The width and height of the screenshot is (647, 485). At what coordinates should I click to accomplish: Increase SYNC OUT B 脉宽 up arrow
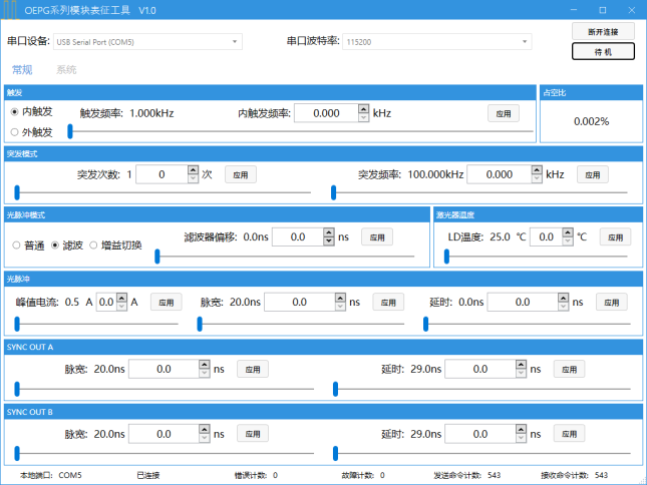(x=205, y=430)
